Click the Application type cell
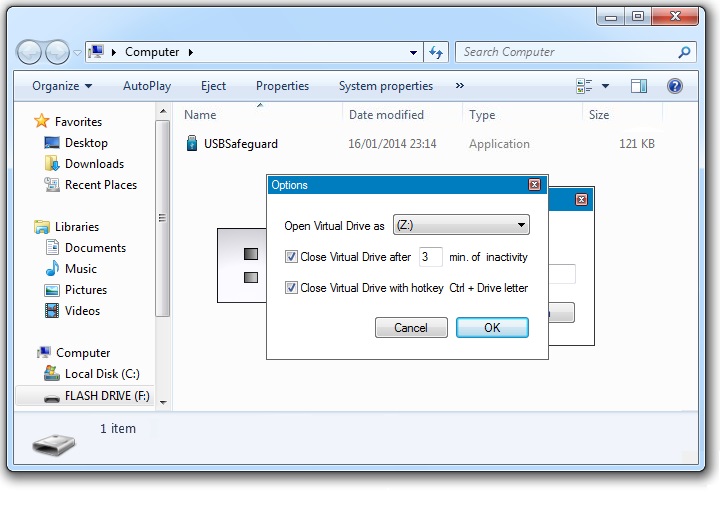Screen dimensions: 720x510 (x=499, y=144)
